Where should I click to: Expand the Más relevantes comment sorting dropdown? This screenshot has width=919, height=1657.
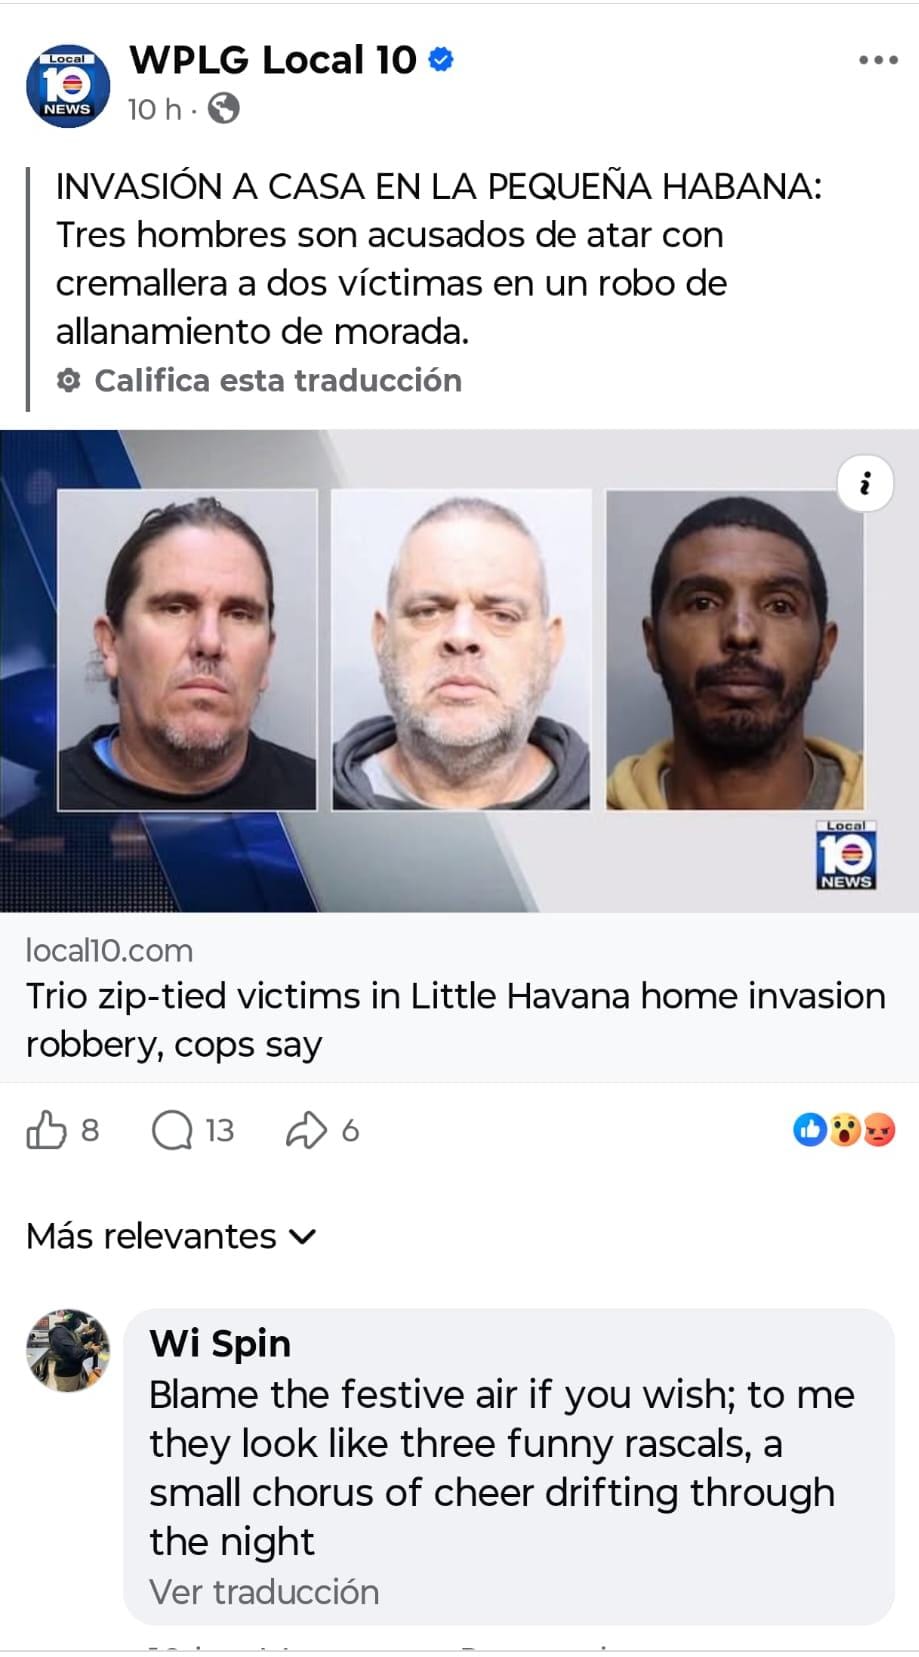tap(171, 1236)
